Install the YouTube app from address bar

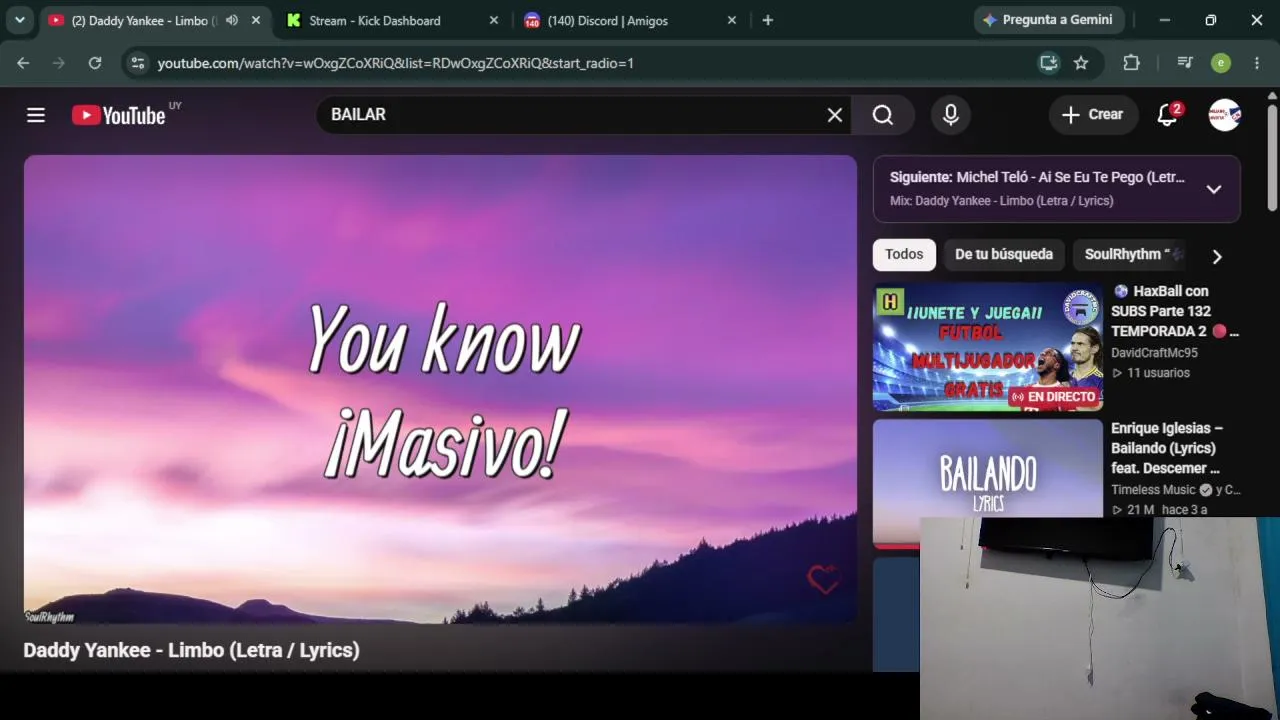click(1048, 63)
